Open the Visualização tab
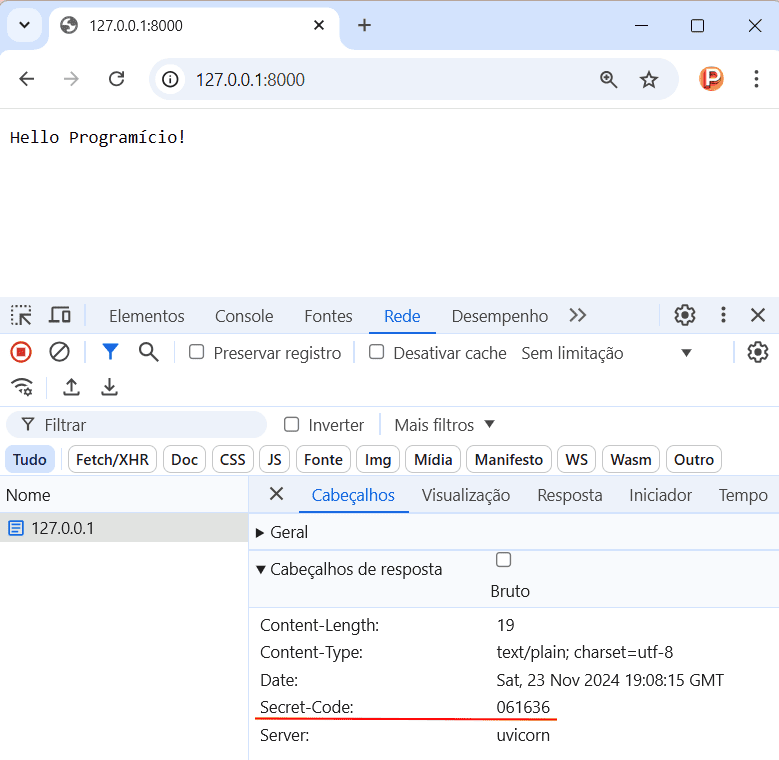 tap(466, 495)
